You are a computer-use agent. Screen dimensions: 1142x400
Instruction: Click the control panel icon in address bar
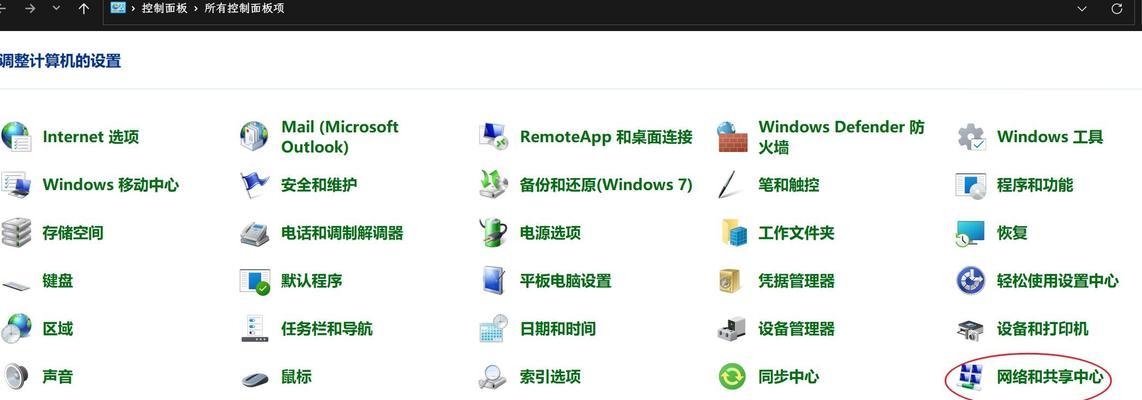click(x=118, y=8)
